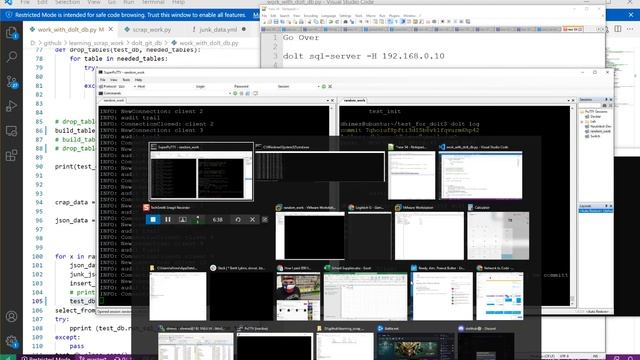Image resolution: width=640 pixels, height=360 pixels.
Task: Open the Search menu in Notepad++
Action: 284,16
